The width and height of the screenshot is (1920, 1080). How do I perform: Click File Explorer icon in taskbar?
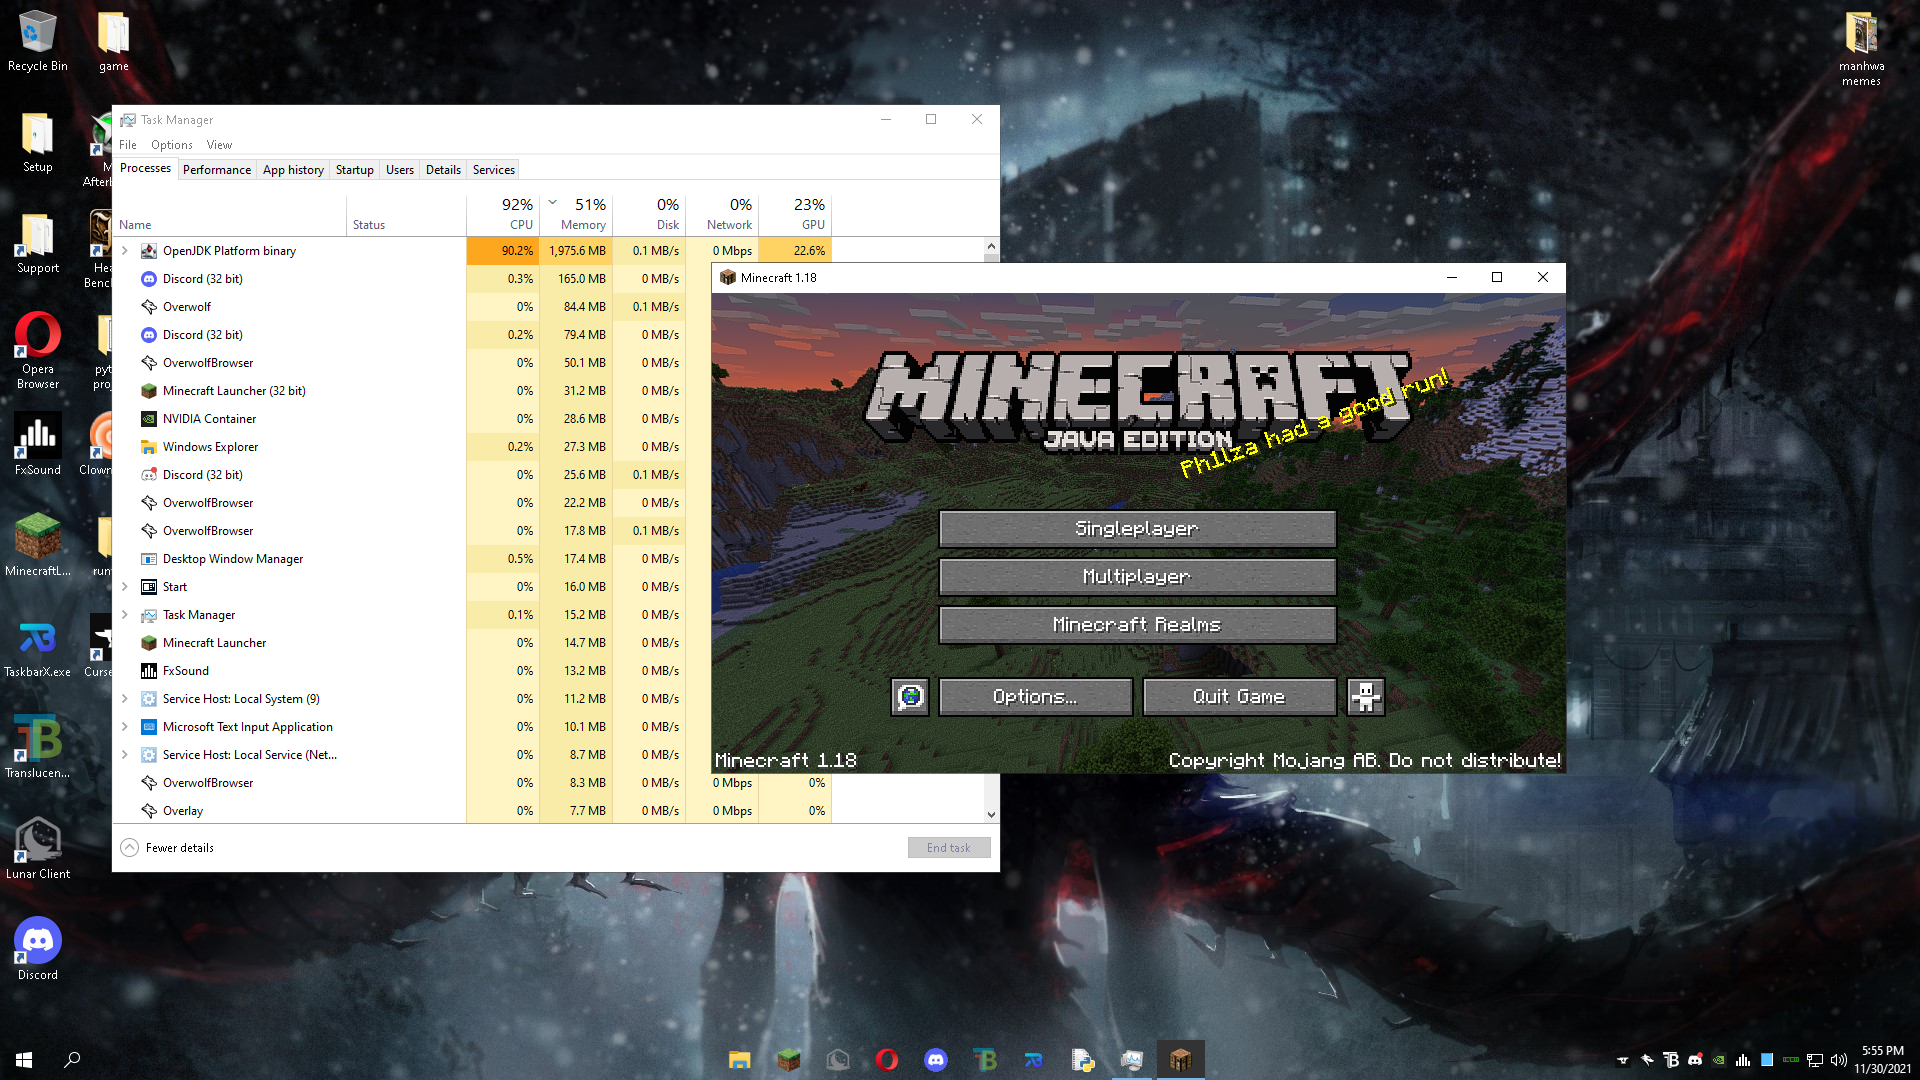tap(739, 1060)
